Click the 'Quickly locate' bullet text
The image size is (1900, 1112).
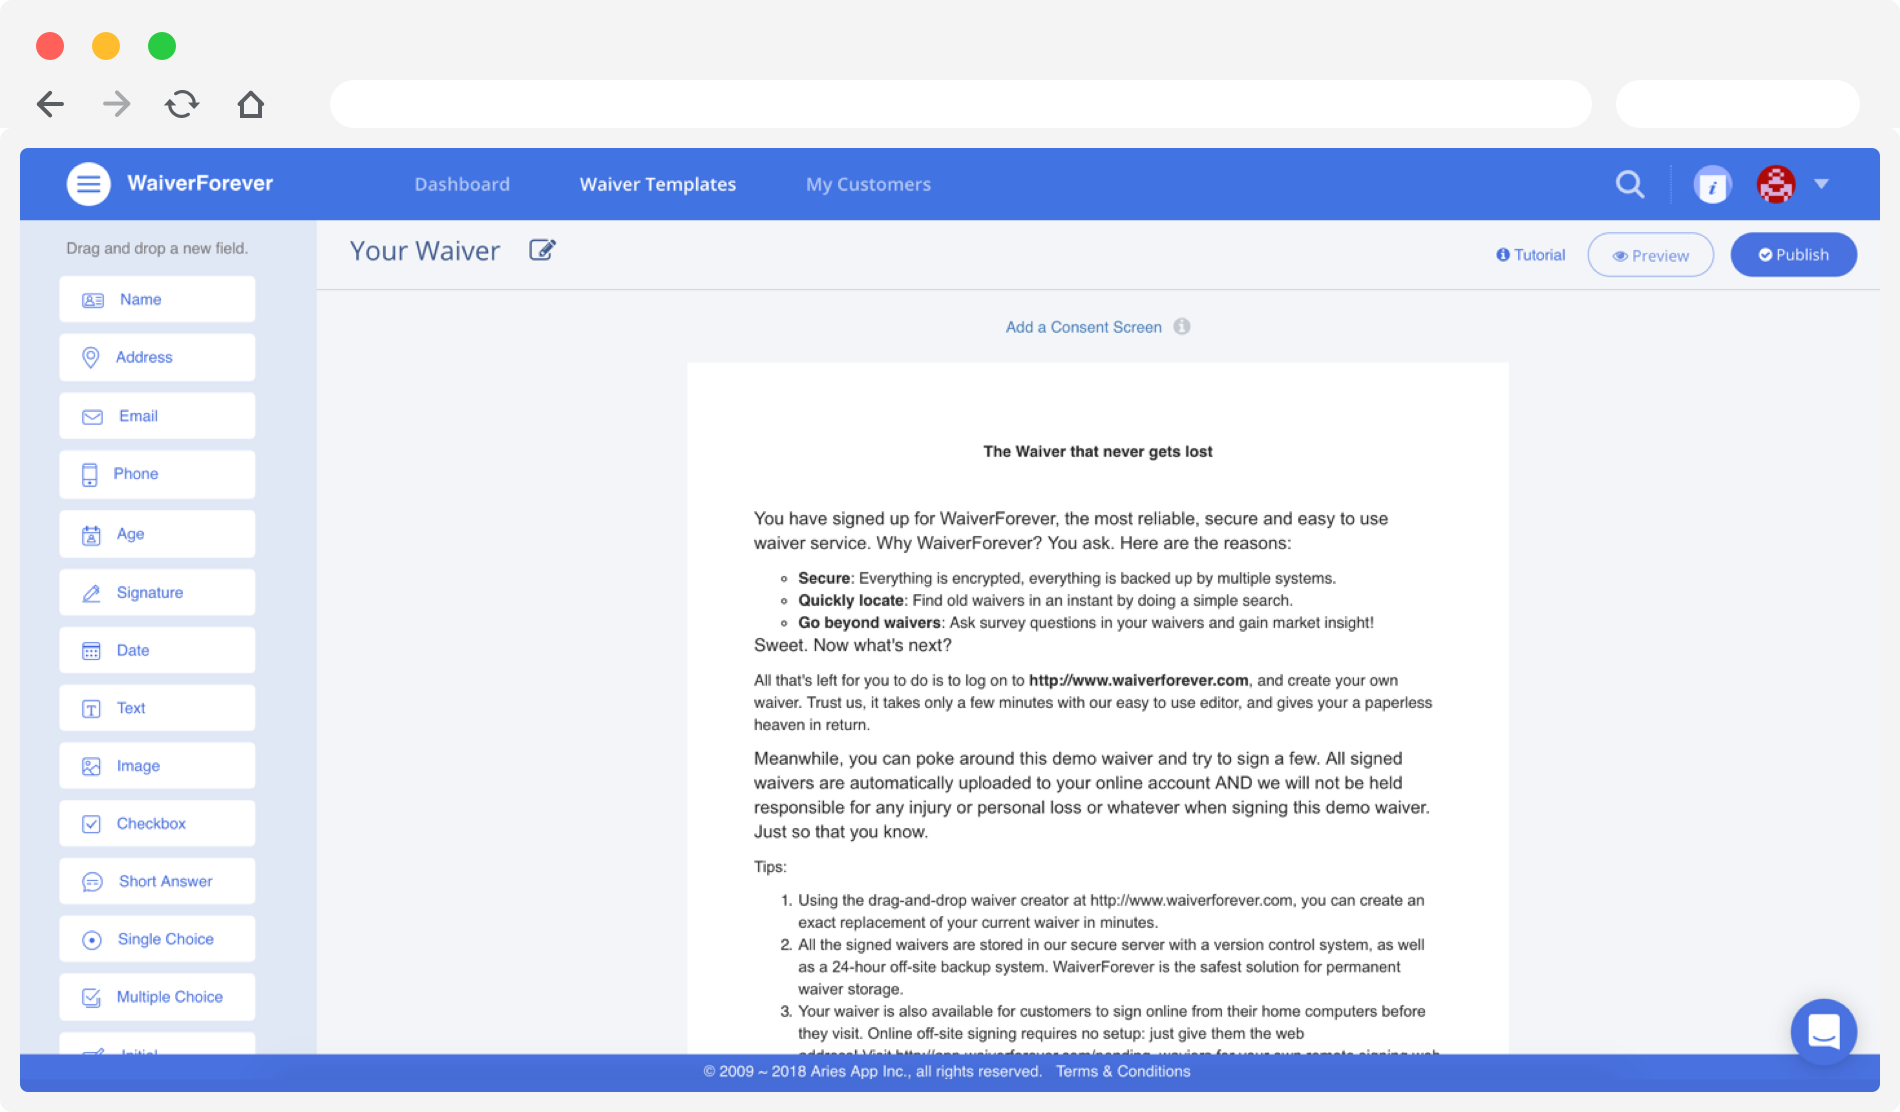(851, 600)
